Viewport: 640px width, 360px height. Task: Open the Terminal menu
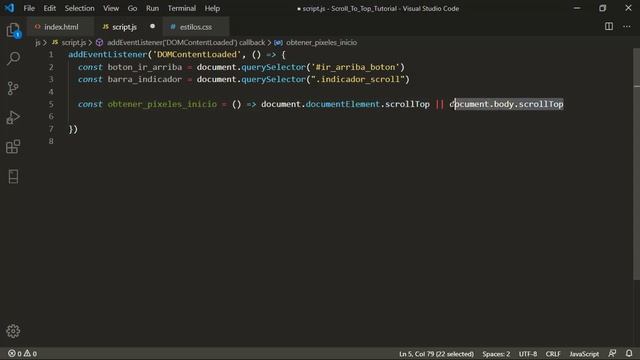(x=182, y=8)
